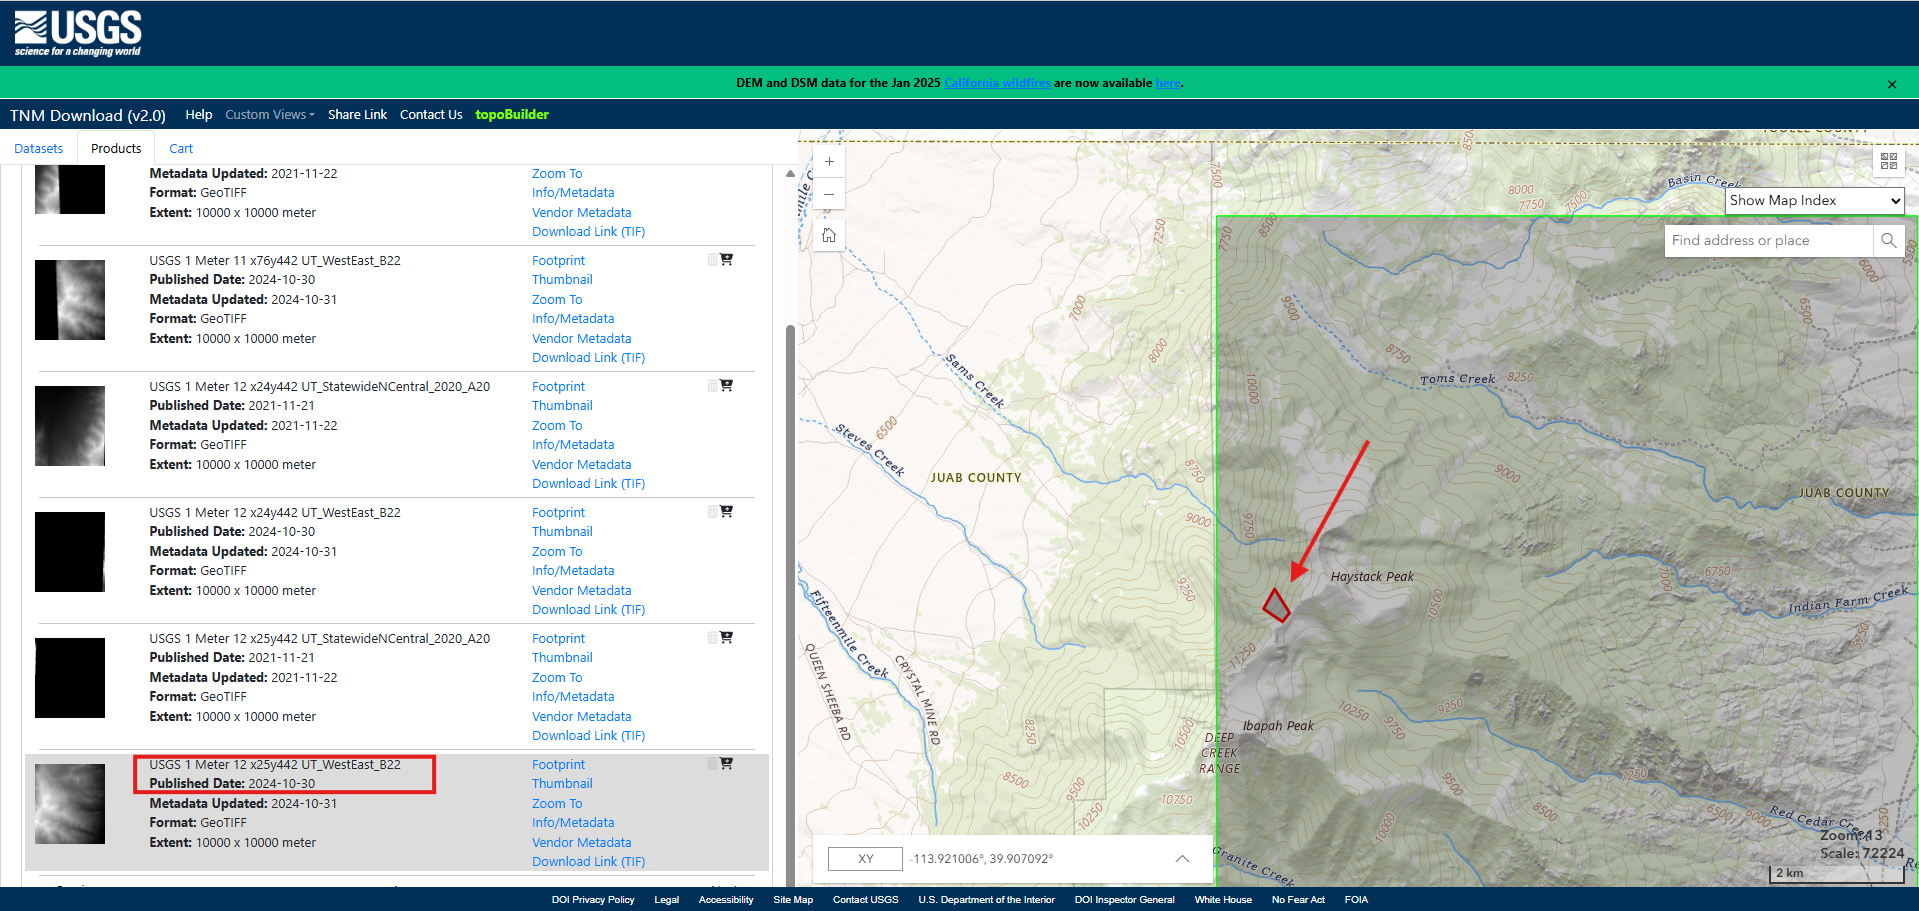Open the topoBuilder link
Viewport: 1919px width, 911px height.
tap(512, 115)
